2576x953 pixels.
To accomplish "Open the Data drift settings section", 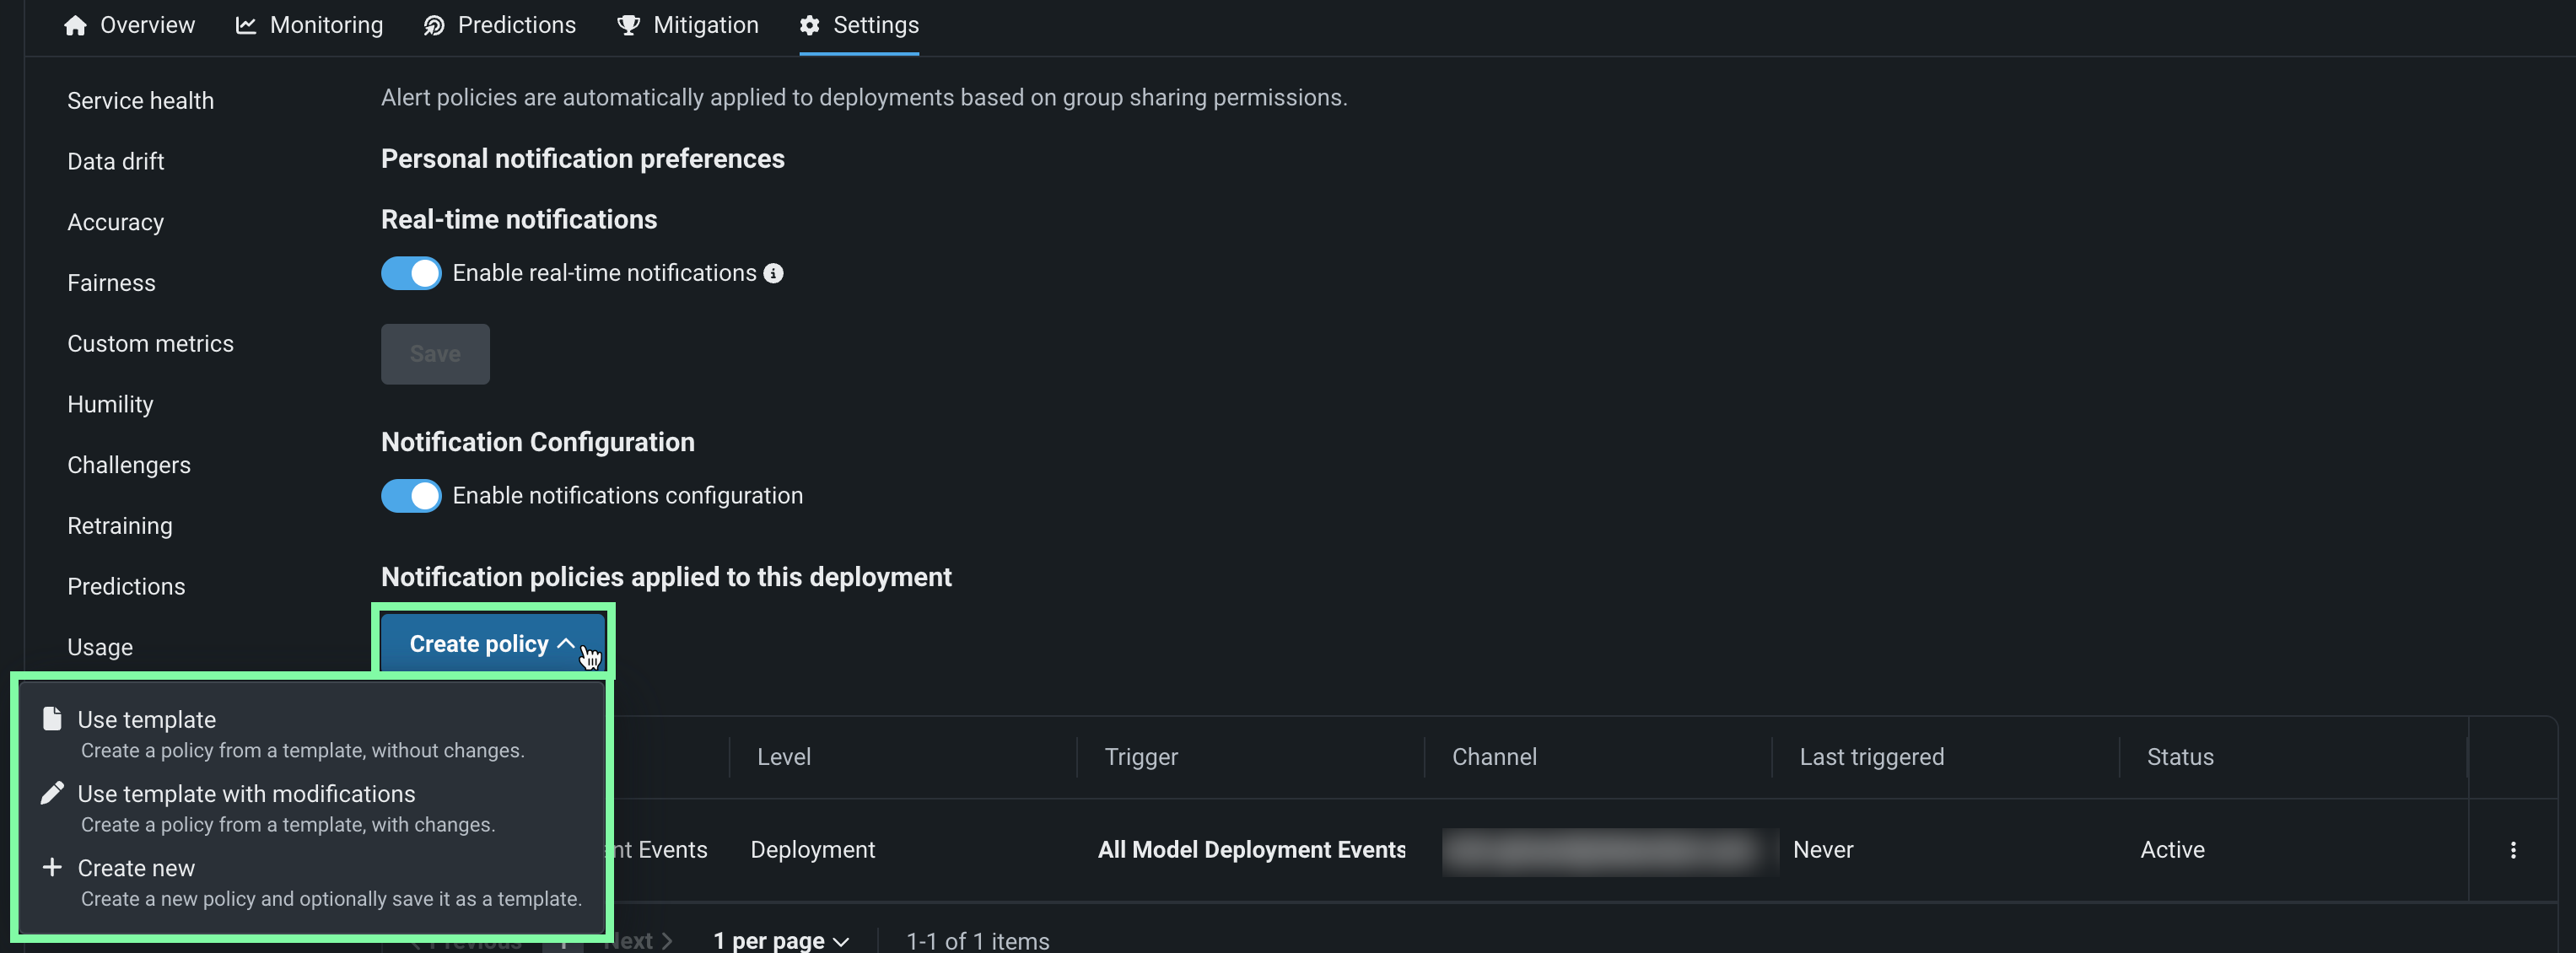I will 116,162.
